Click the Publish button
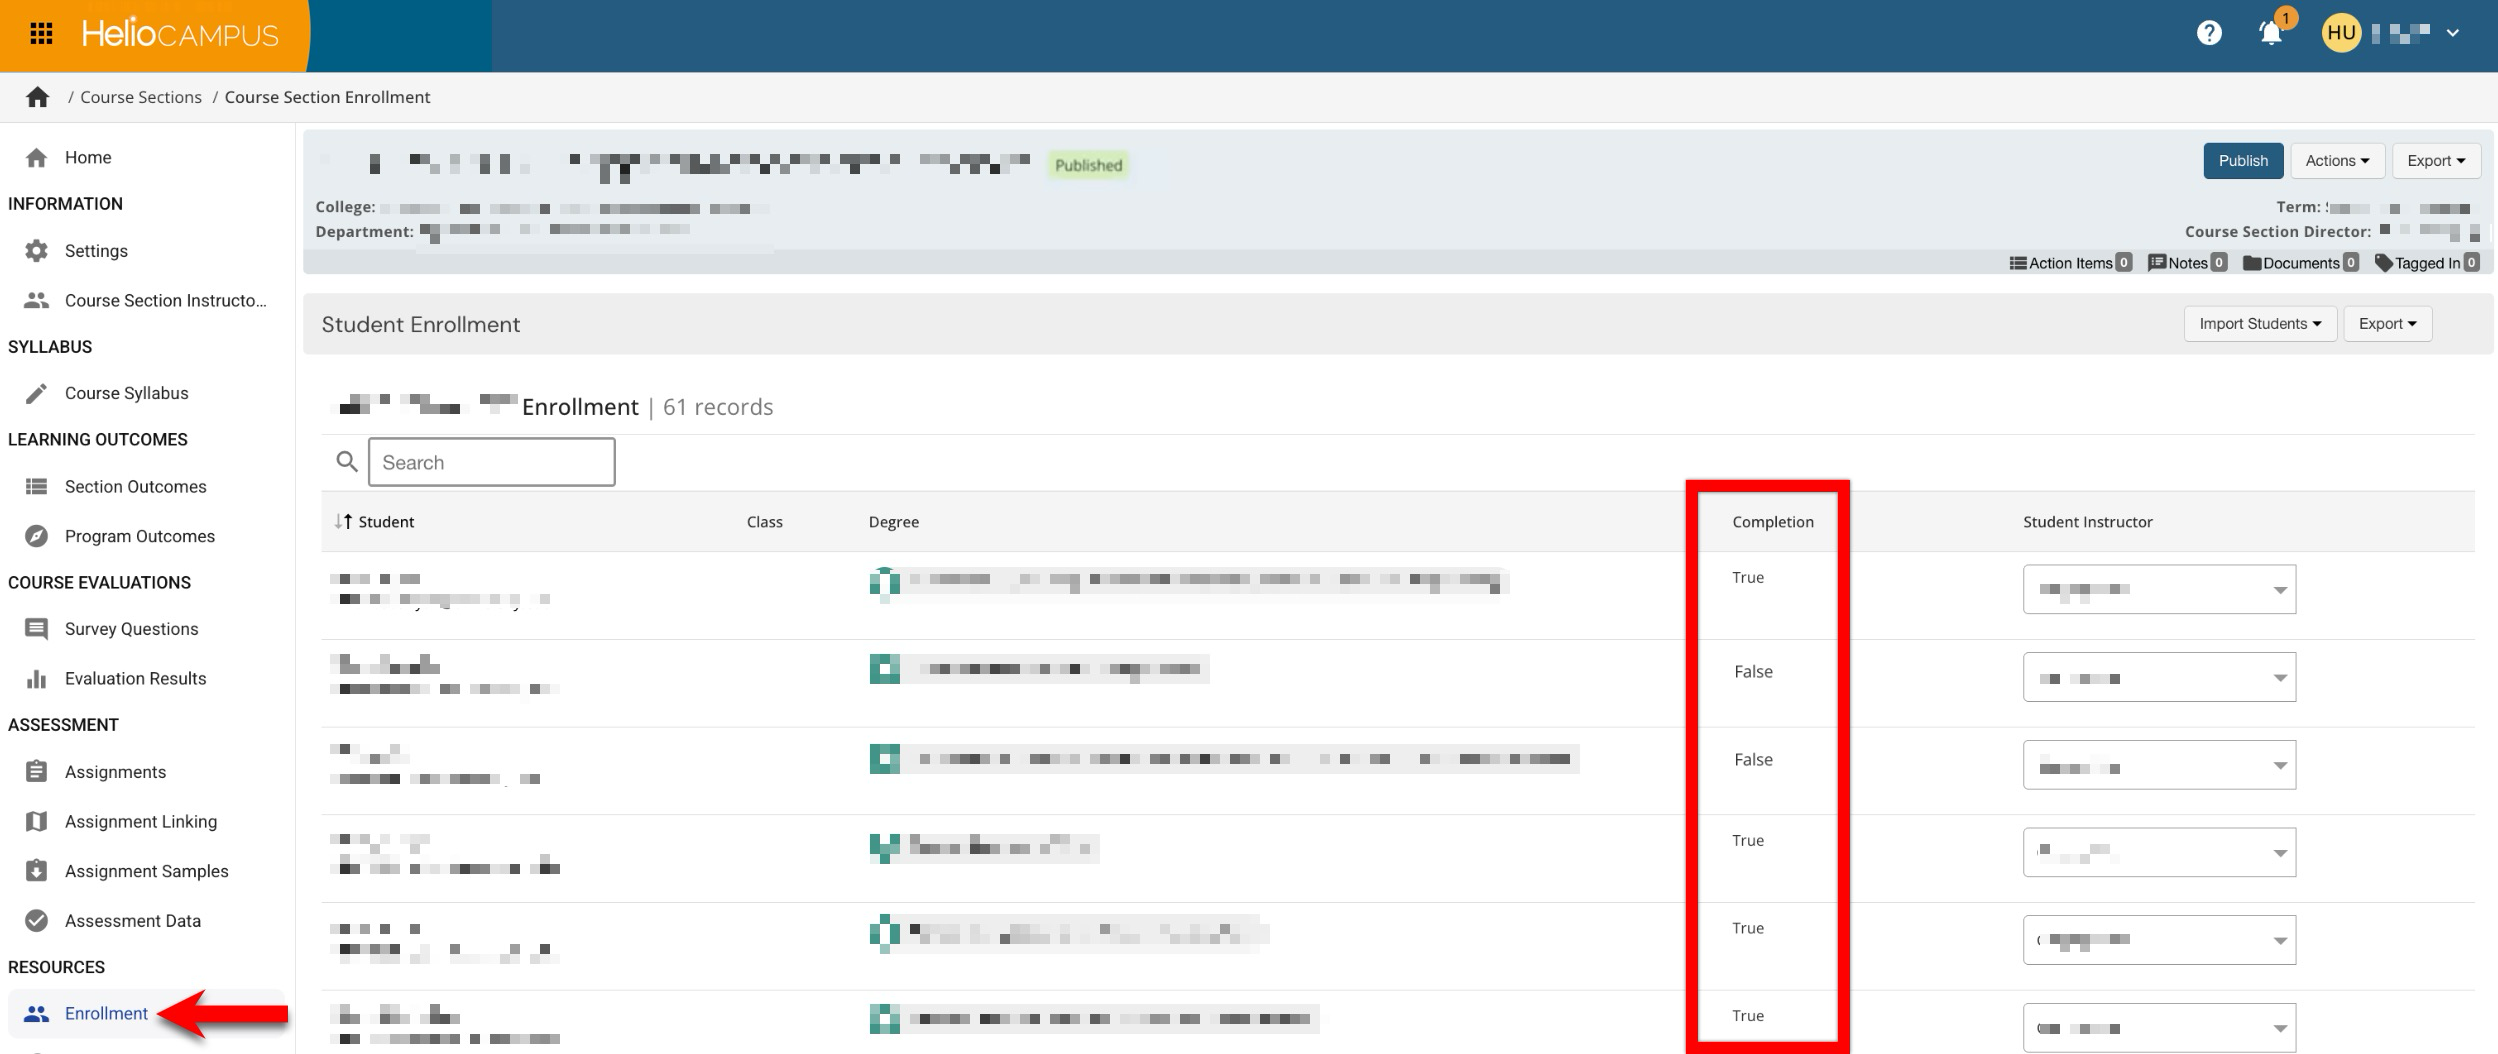This screenshot has width=2498, height=1054. point(2242,161)
